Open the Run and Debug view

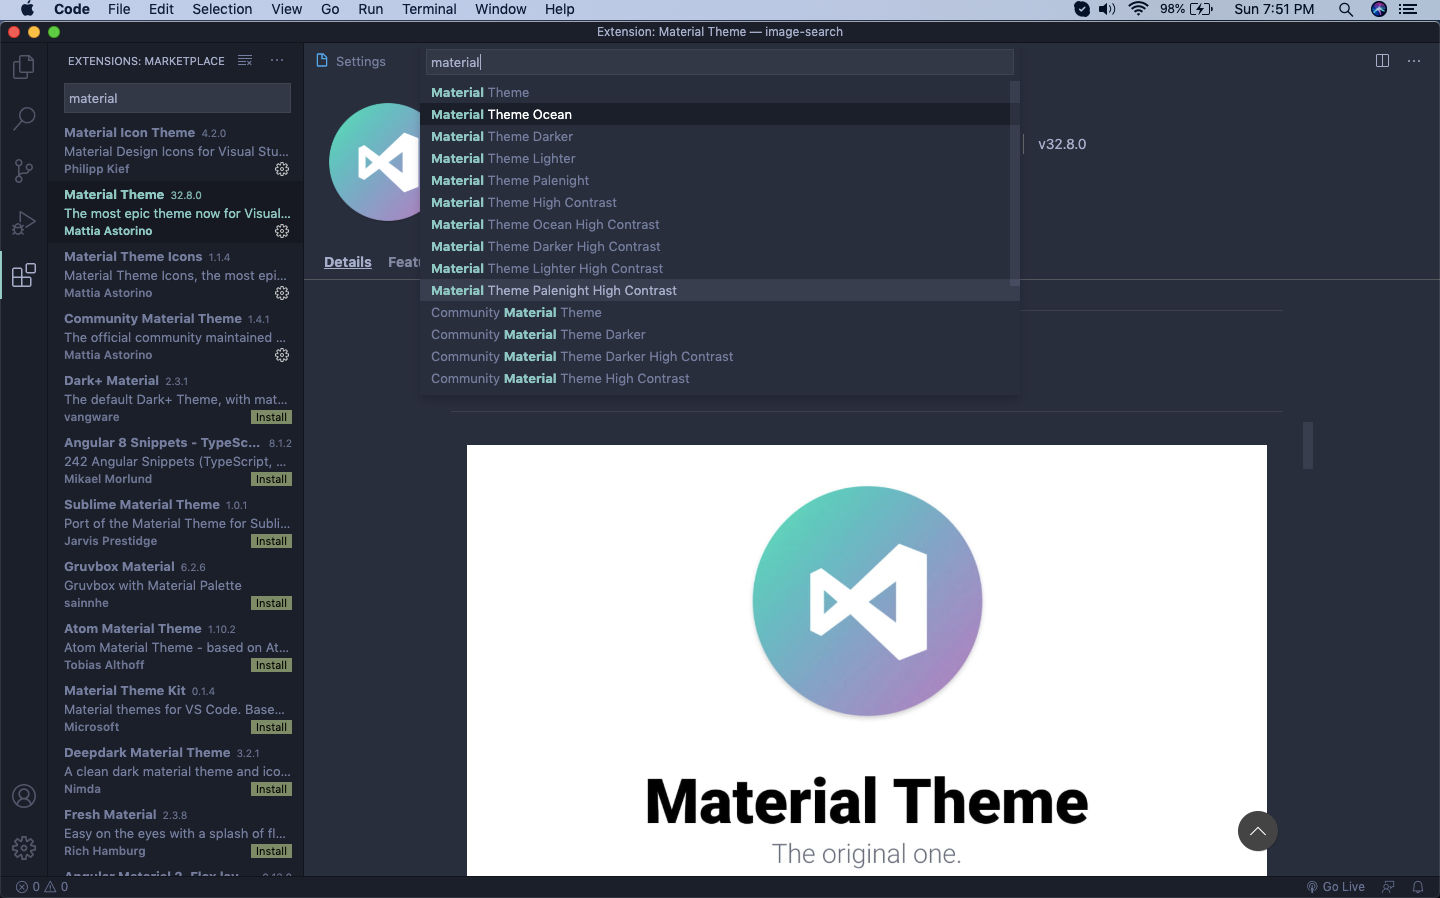(x=24, y=223)
